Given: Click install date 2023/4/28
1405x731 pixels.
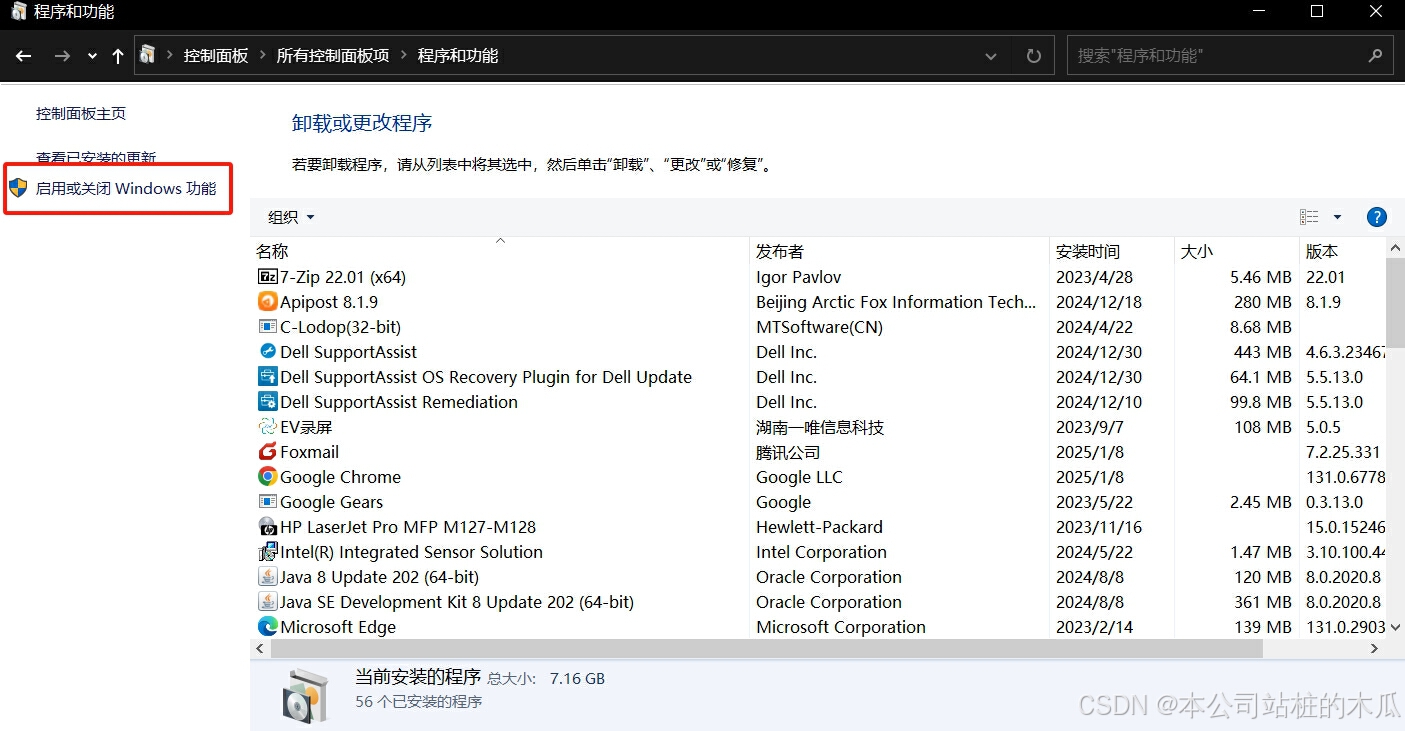Looking at the screenshot, I should pyautogui.click(x=1095, y=277).
